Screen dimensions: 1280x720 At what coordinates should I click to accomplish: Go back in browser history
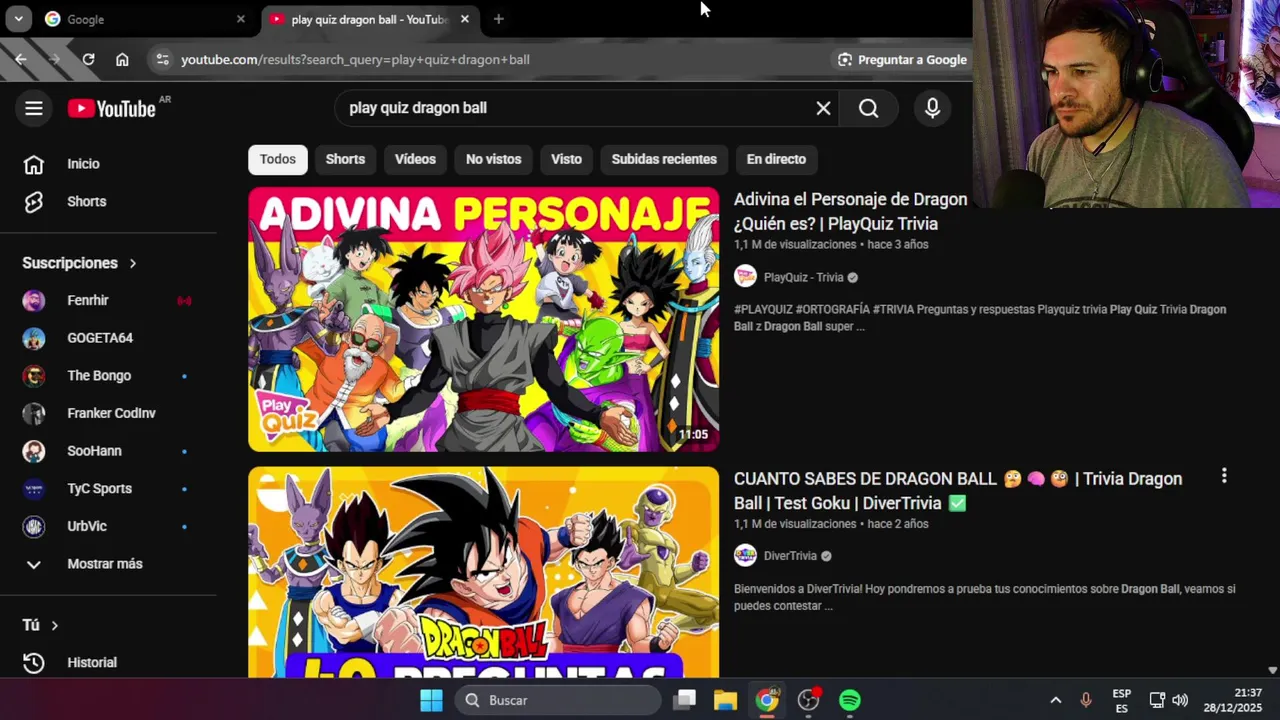tap(21, 60)
